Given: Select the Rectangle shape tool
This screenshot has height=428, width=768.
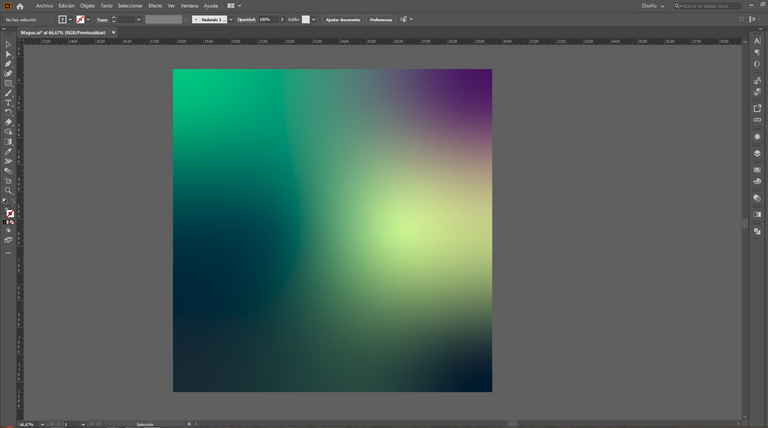Looking at the screenshot, I should [x=8, y=84].
